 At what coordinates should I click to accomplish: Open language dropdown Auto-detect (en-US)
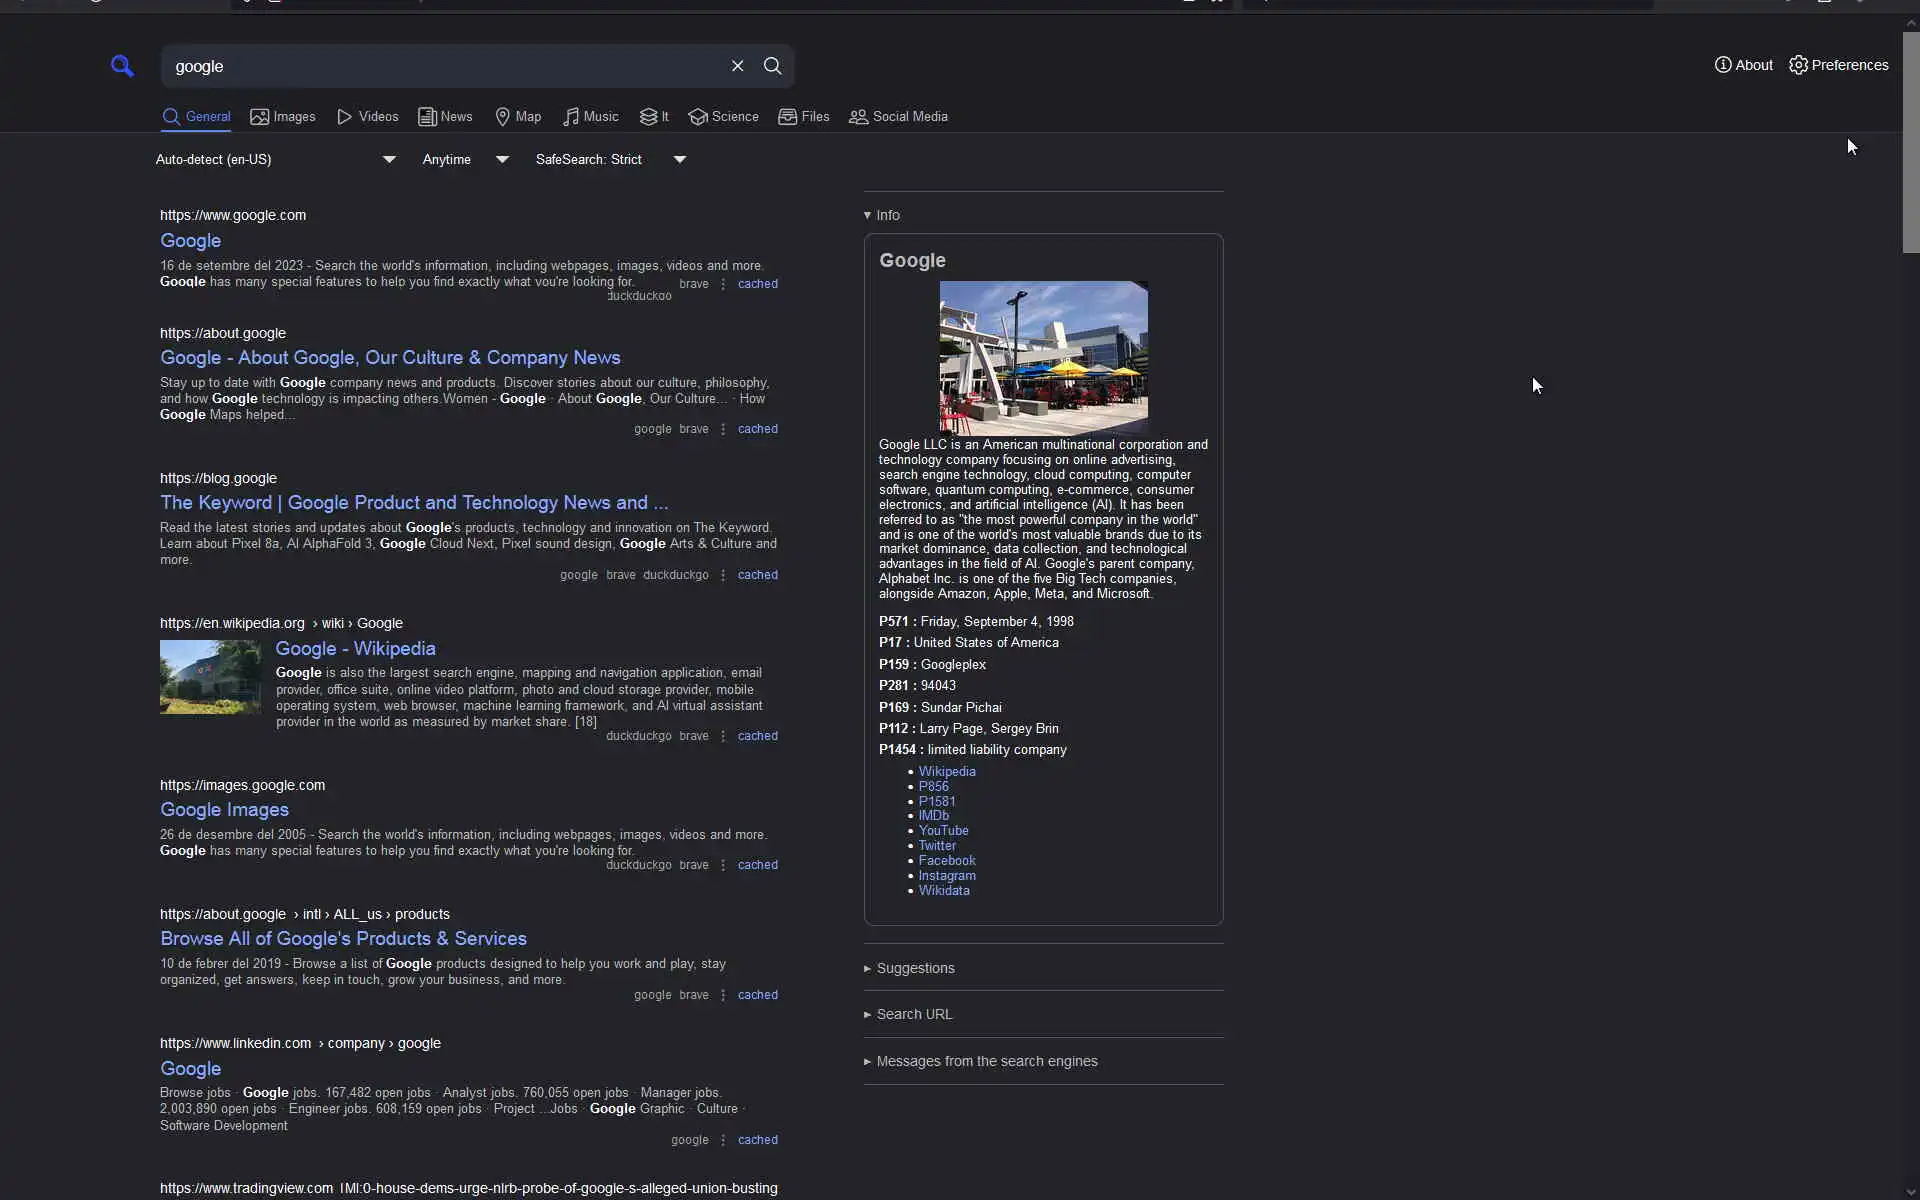point(275,160)
